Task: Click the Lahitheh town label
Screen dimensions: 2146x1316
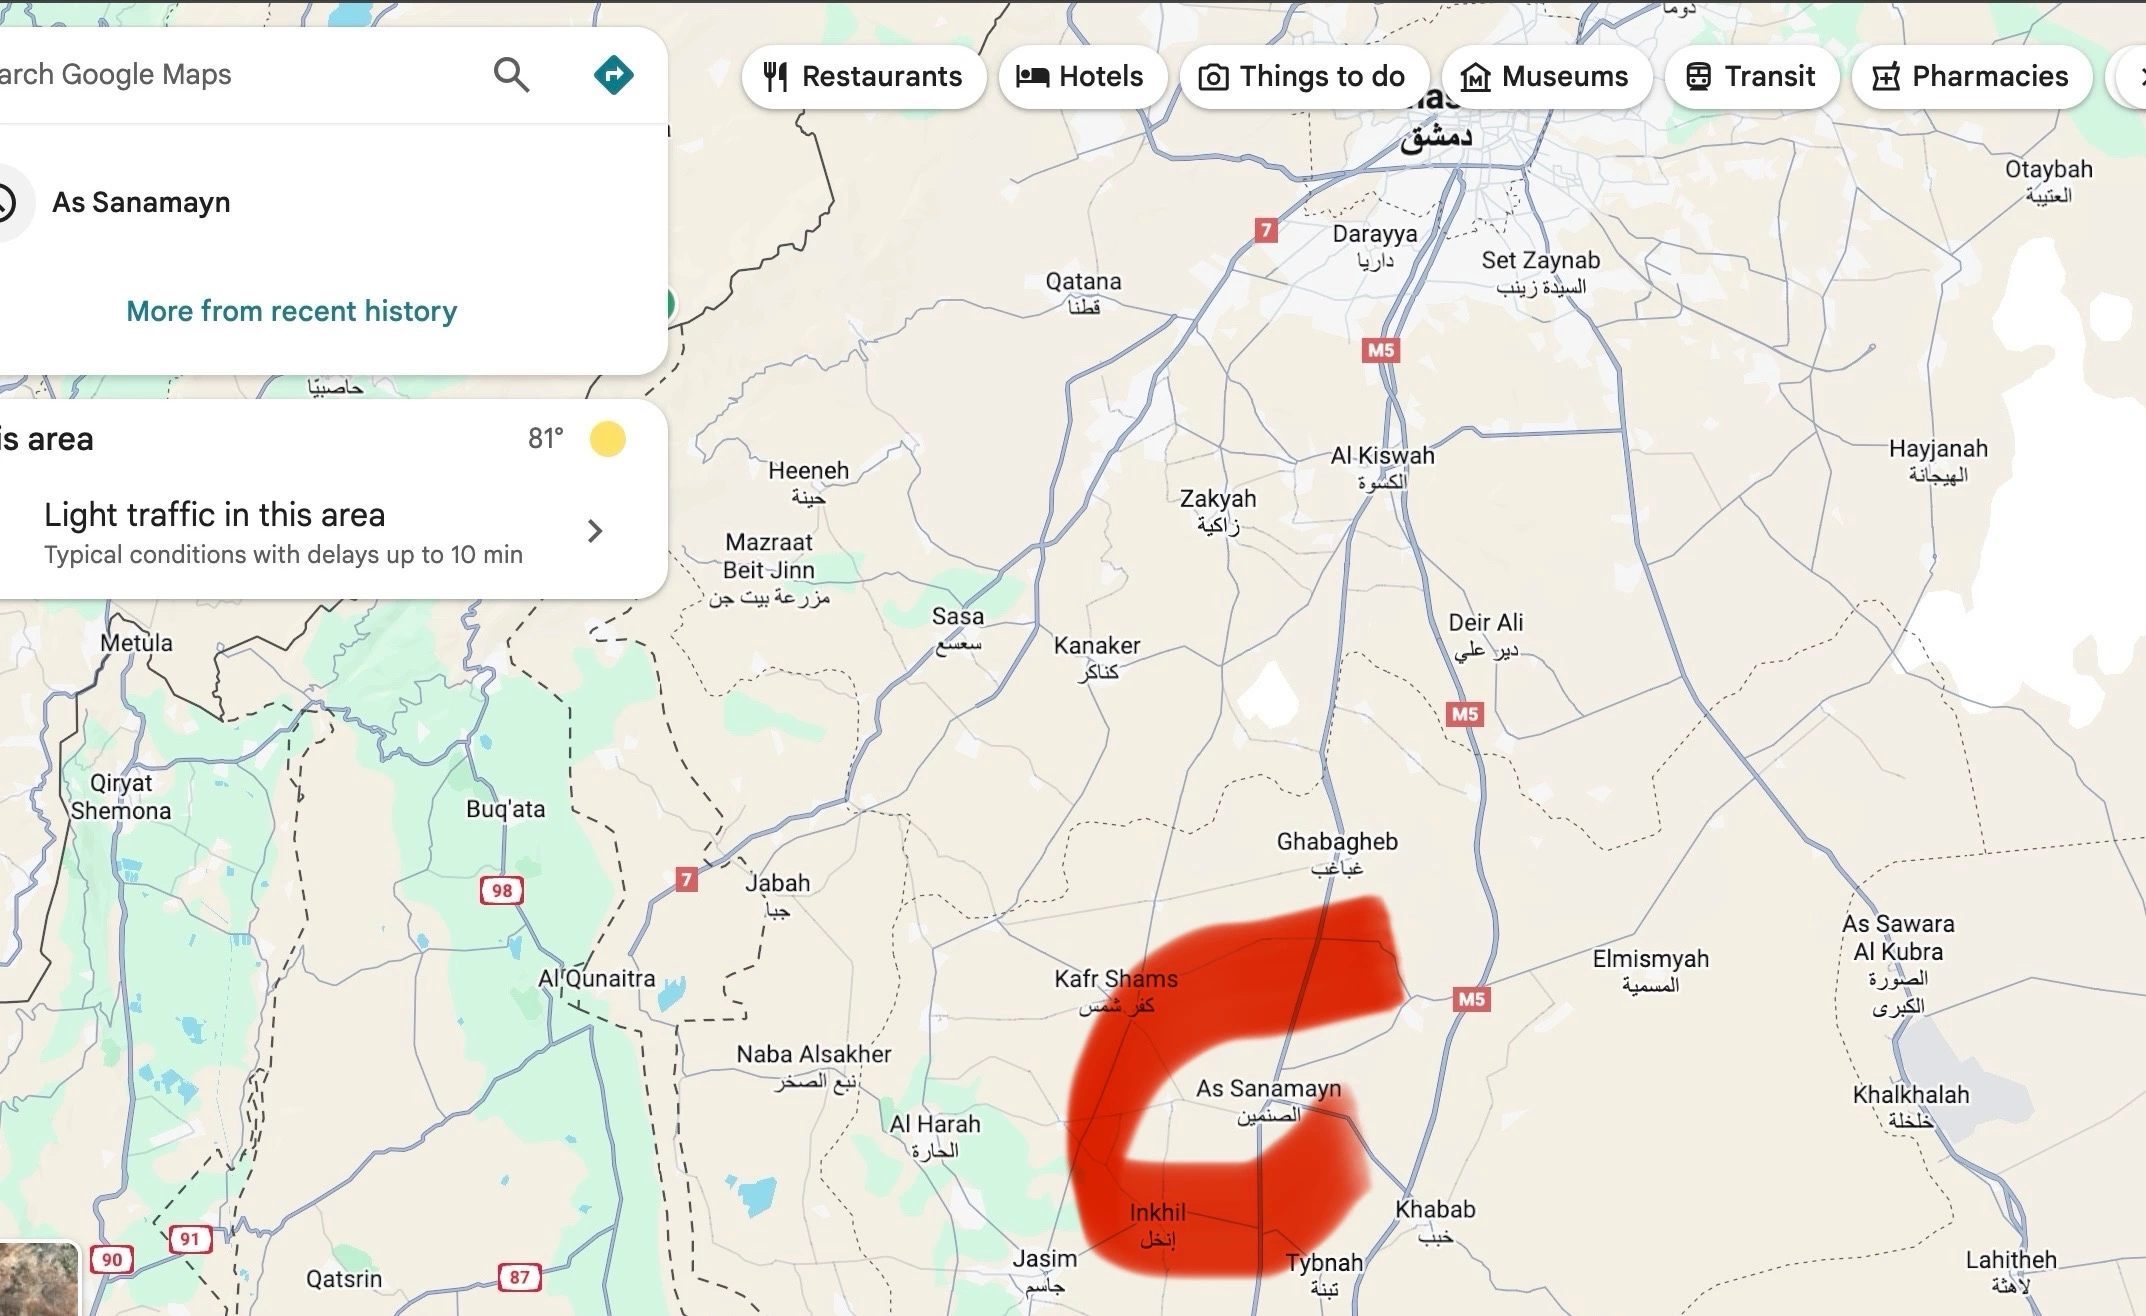Action: (x=2011, y=1273)
